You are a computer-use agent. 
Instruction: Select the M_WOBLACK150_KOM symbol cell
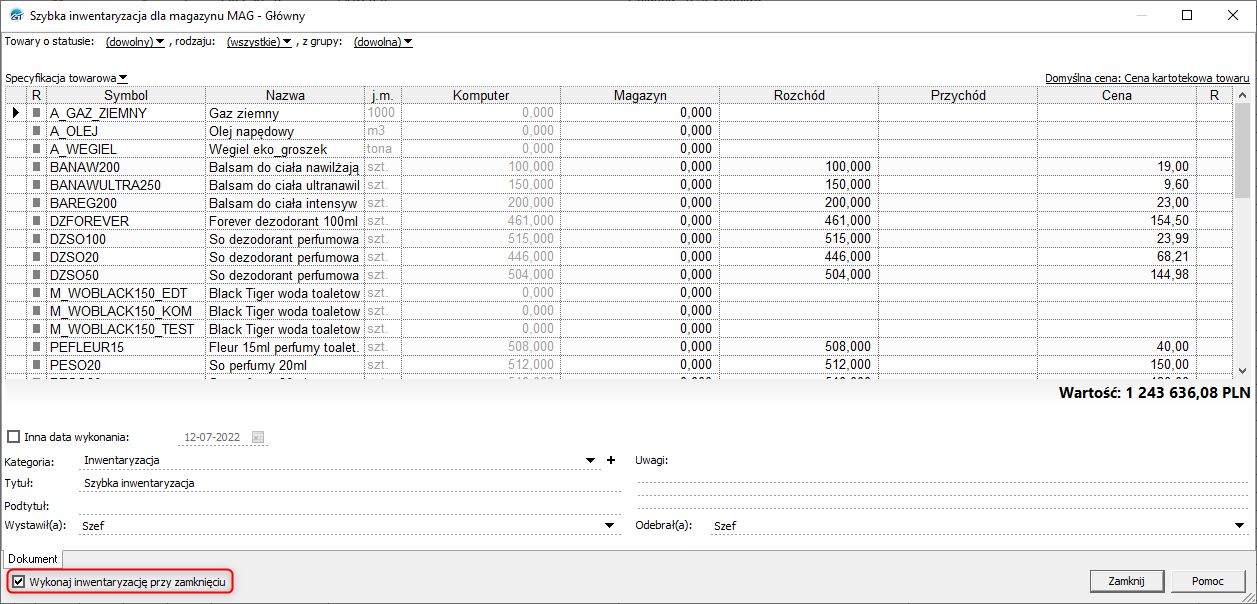tap(126, 311)
